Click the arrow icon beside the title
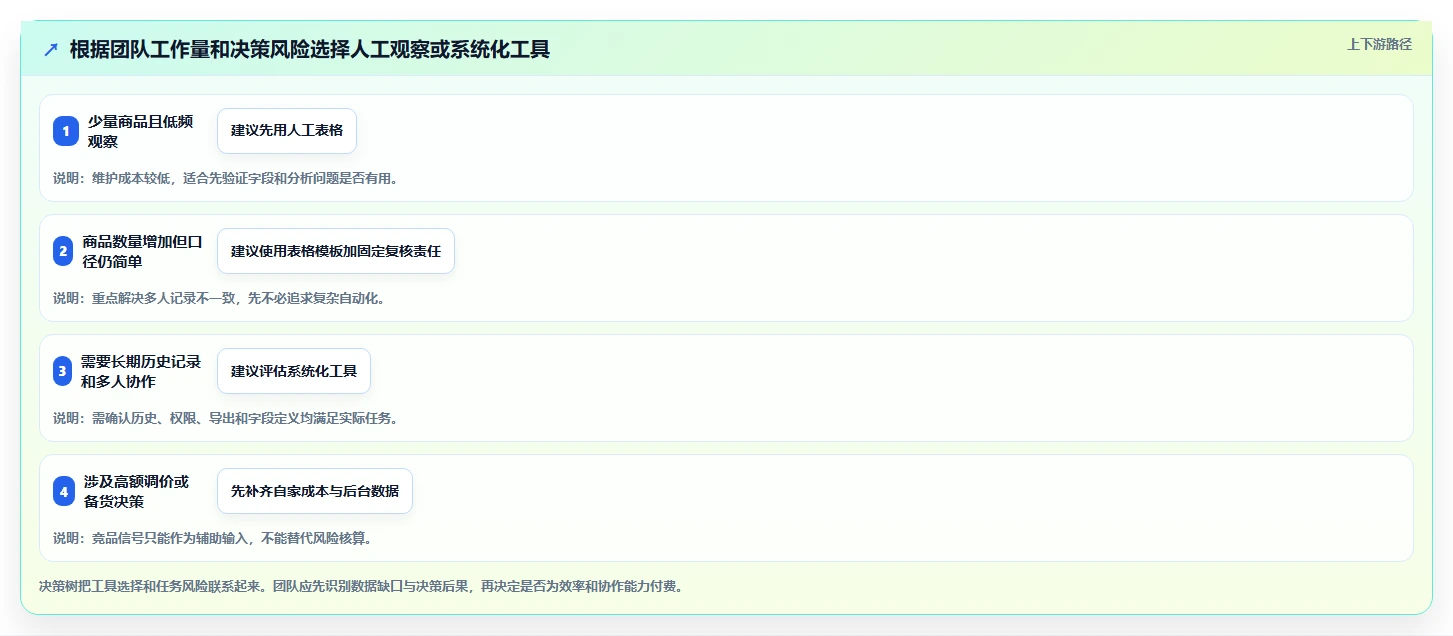The image size is (1453, 636). pyautogui.click(x=51, y=50)
